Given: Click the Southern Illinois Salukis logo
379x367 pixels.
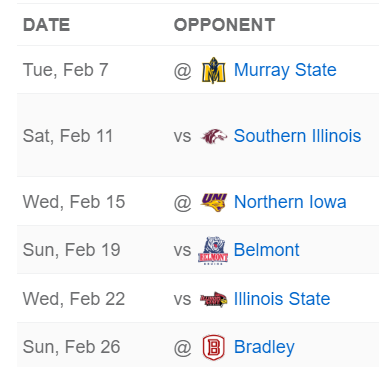Looking at the screenshot, I should (214, 136).
